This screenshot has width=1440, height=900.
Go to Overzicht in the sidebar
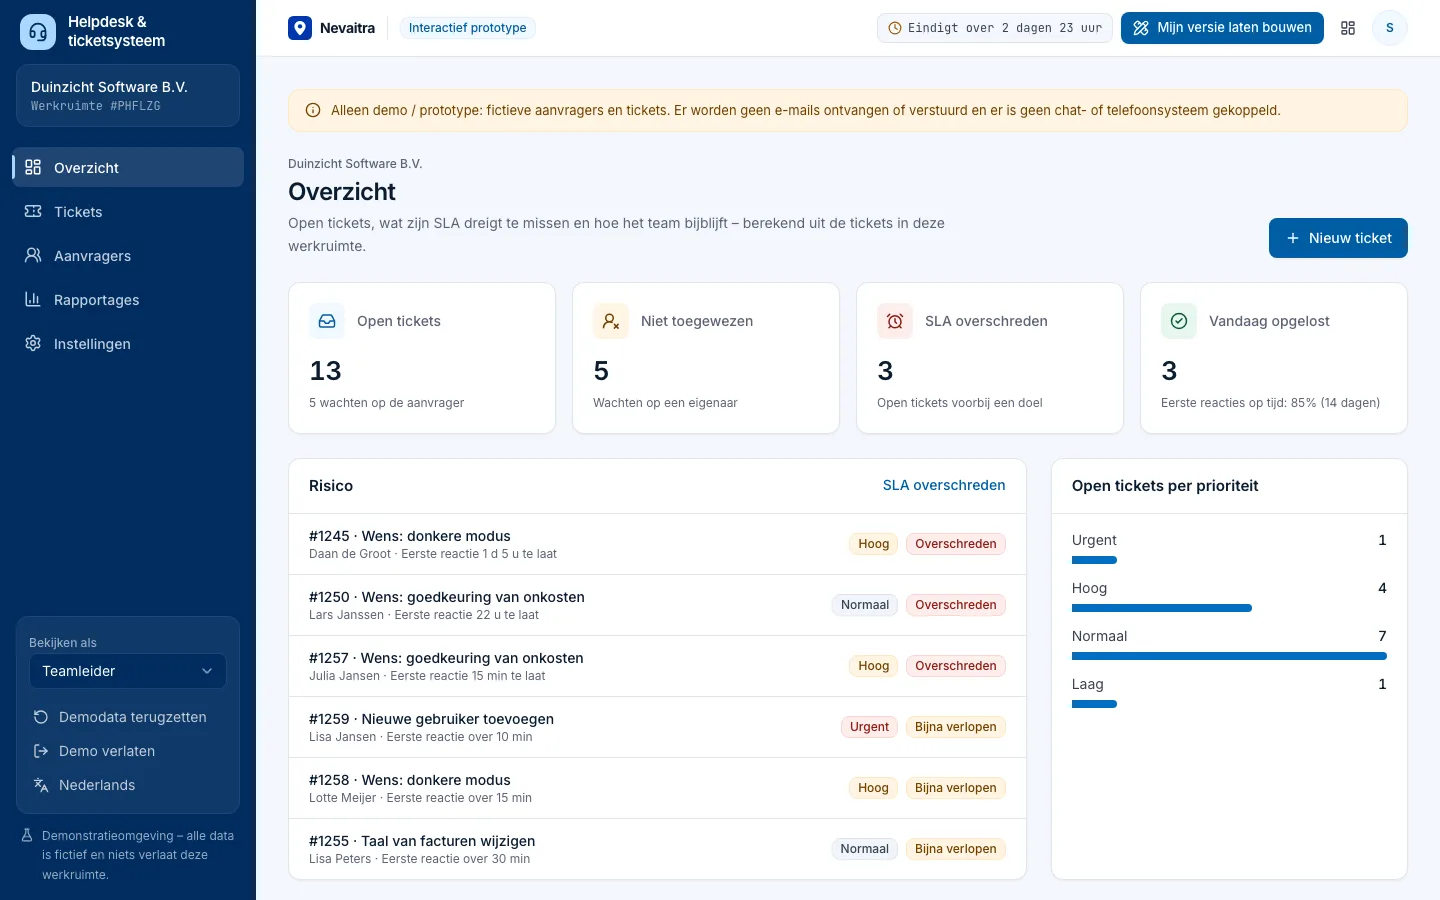click(x=128, y=167)
